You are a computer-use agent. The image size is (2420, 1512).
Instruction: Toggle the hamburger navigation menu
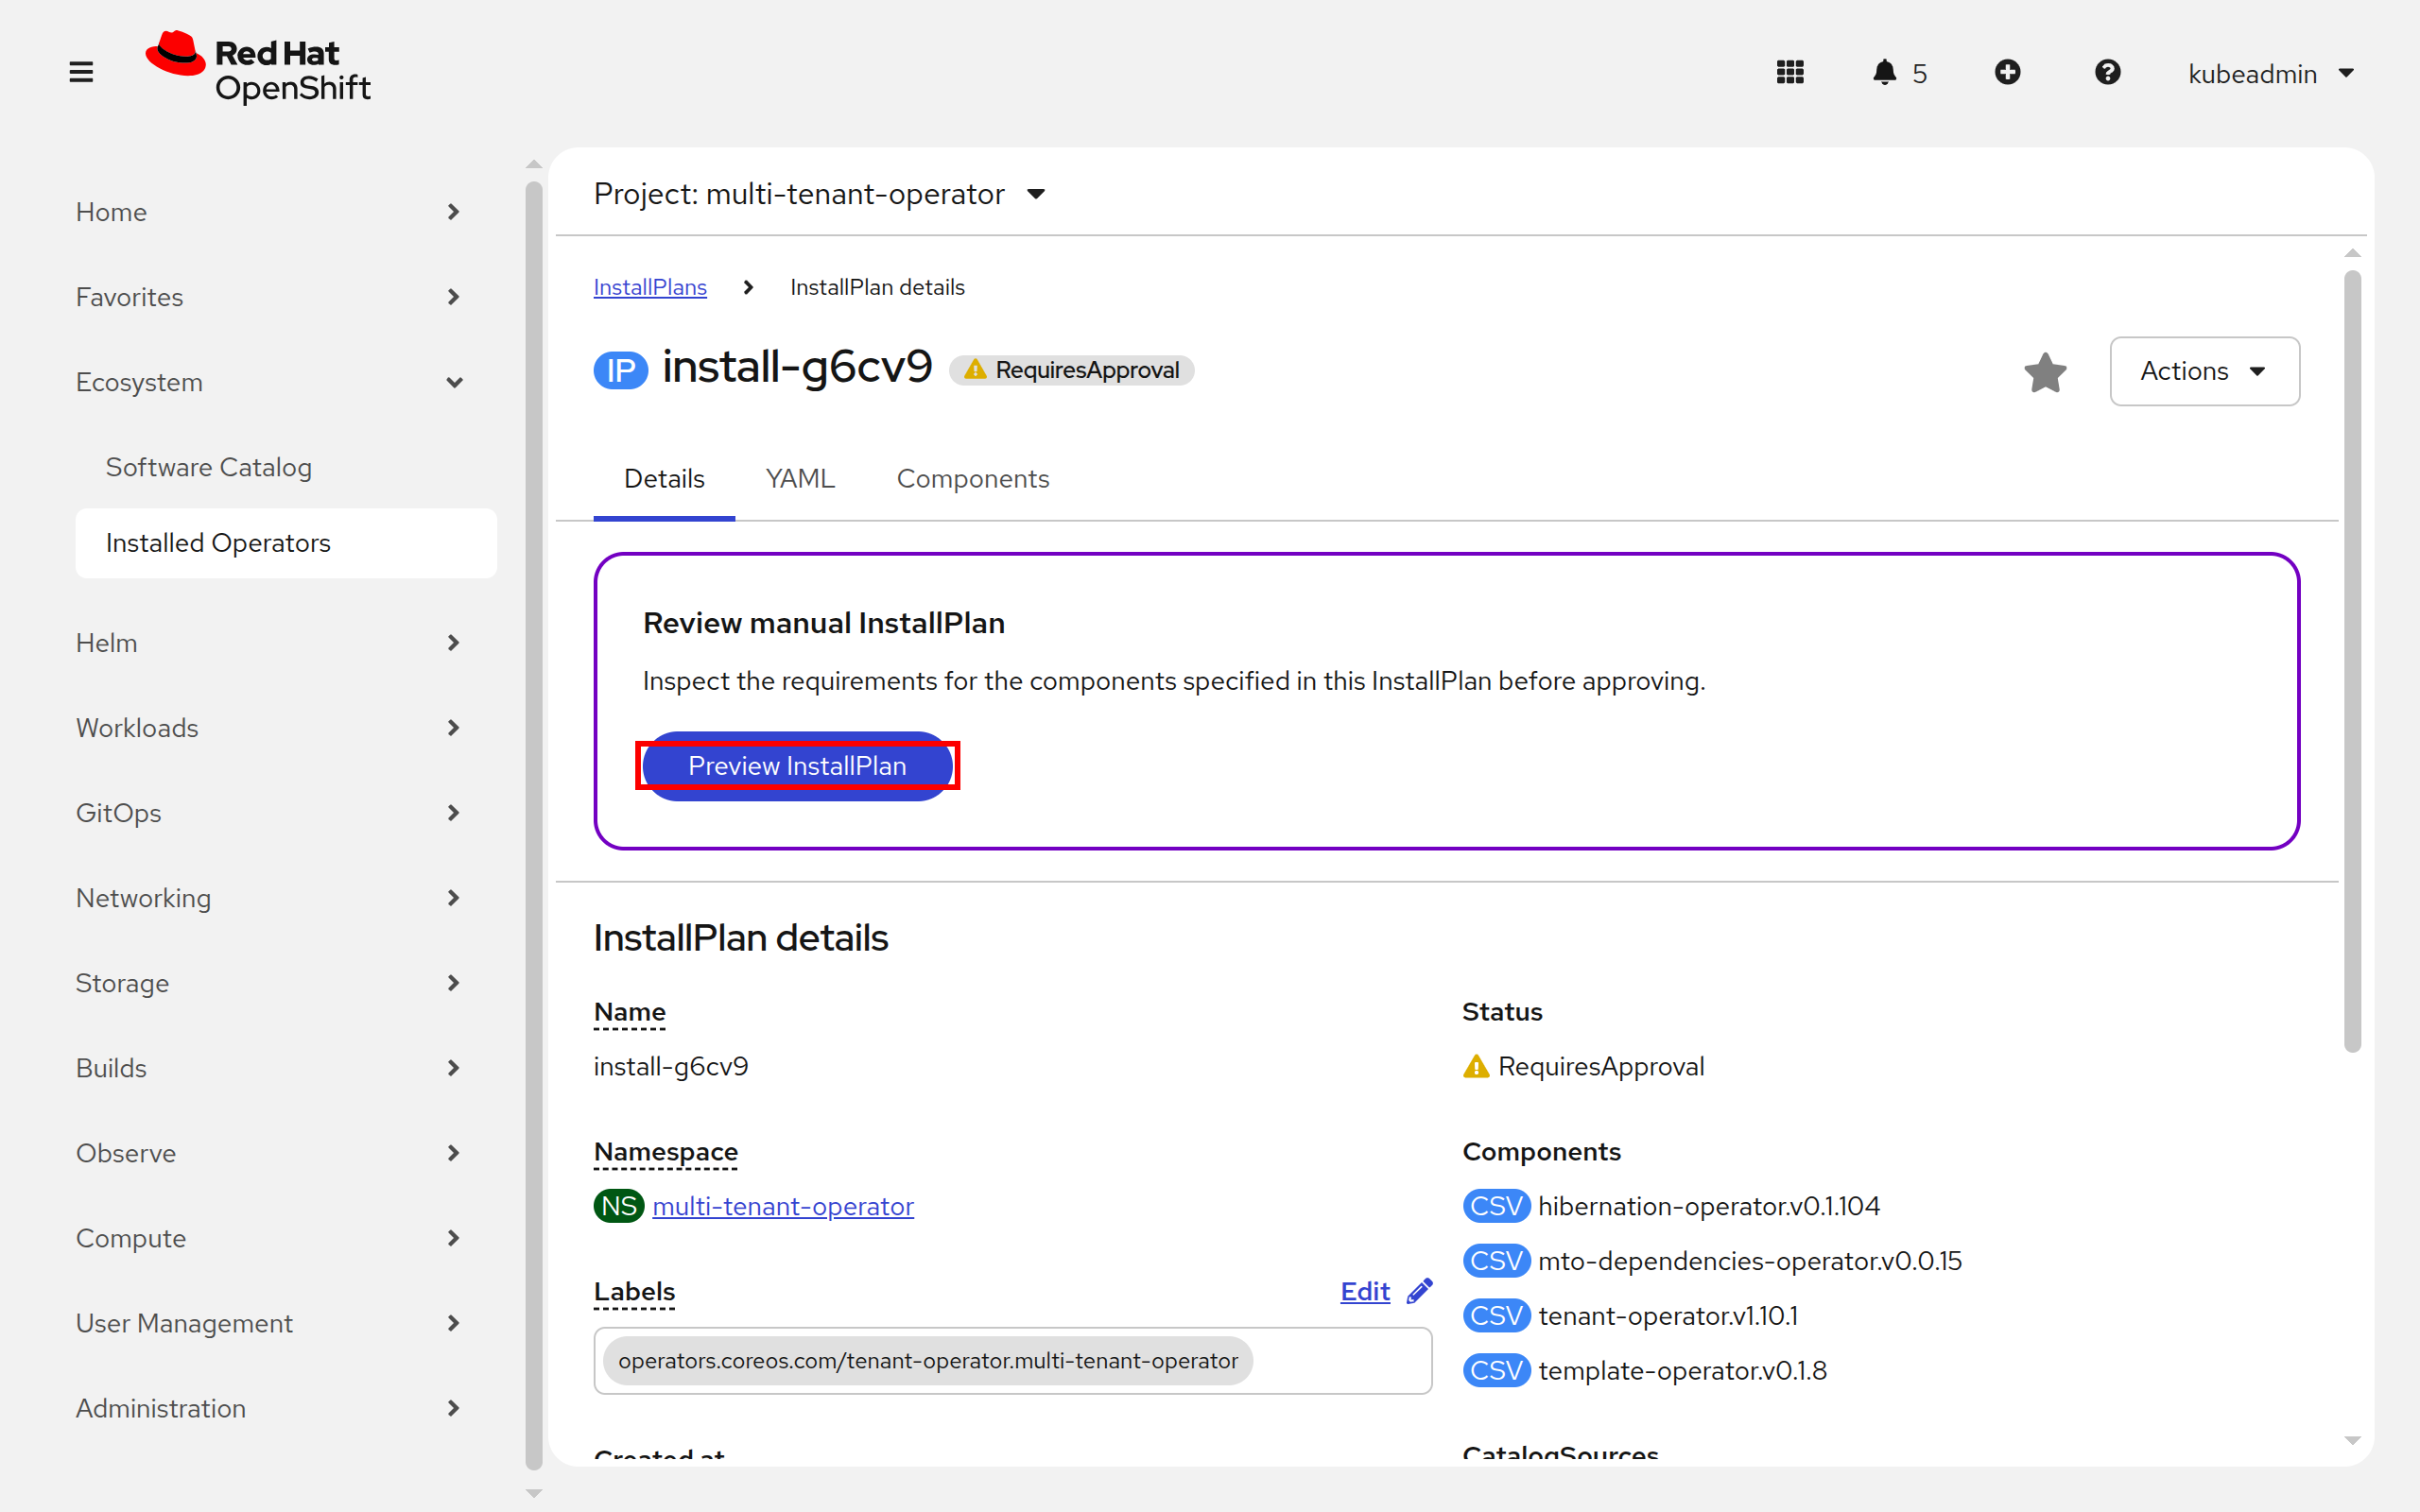pos(81,72)
